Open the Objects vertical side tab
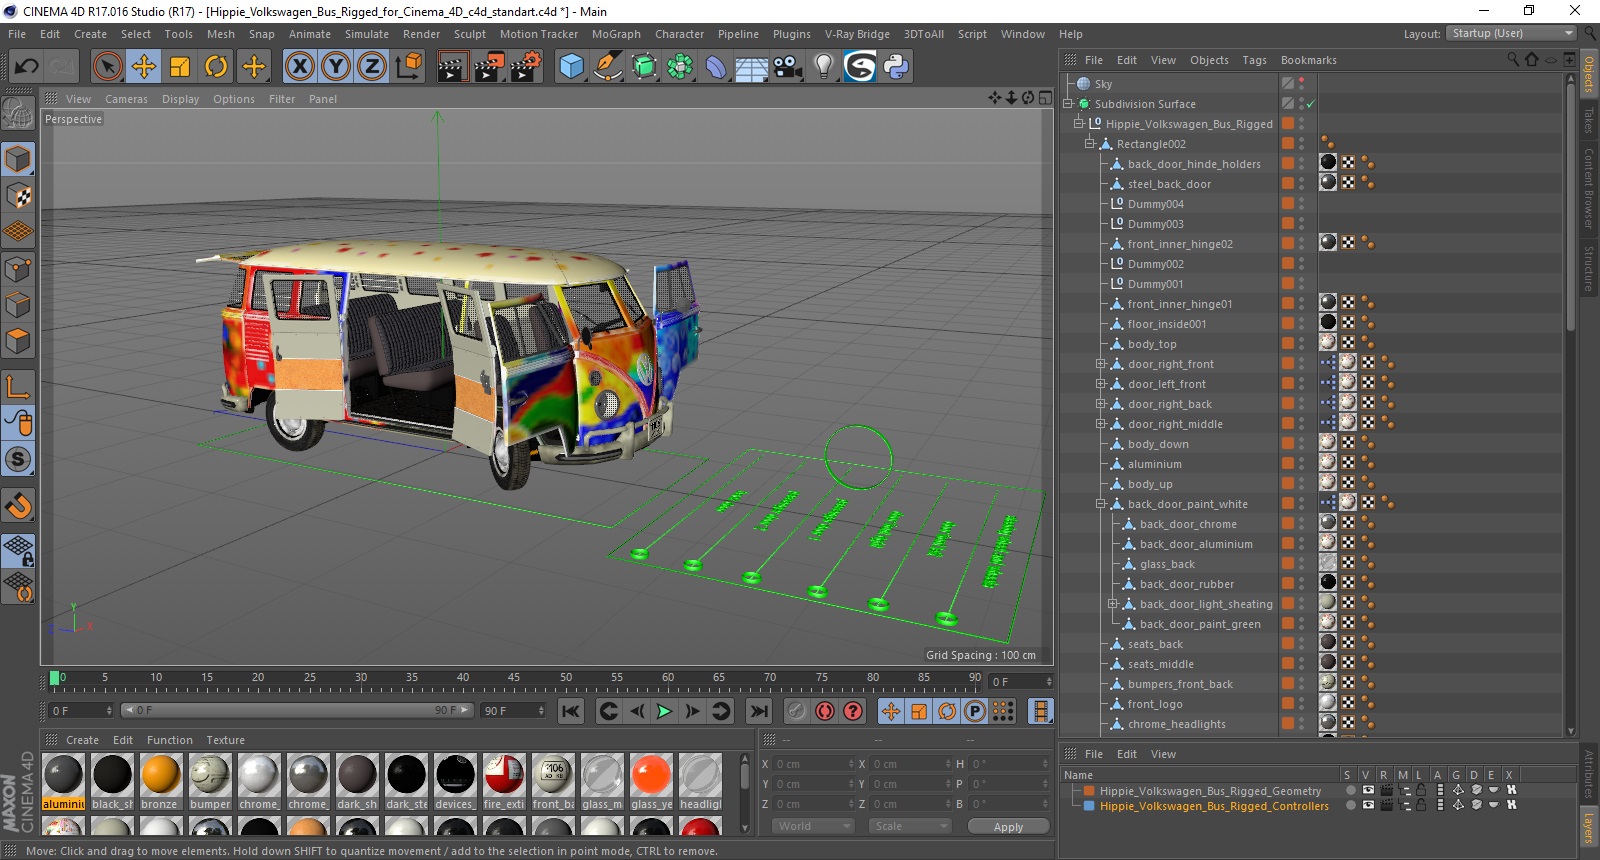 [1589, 74]
